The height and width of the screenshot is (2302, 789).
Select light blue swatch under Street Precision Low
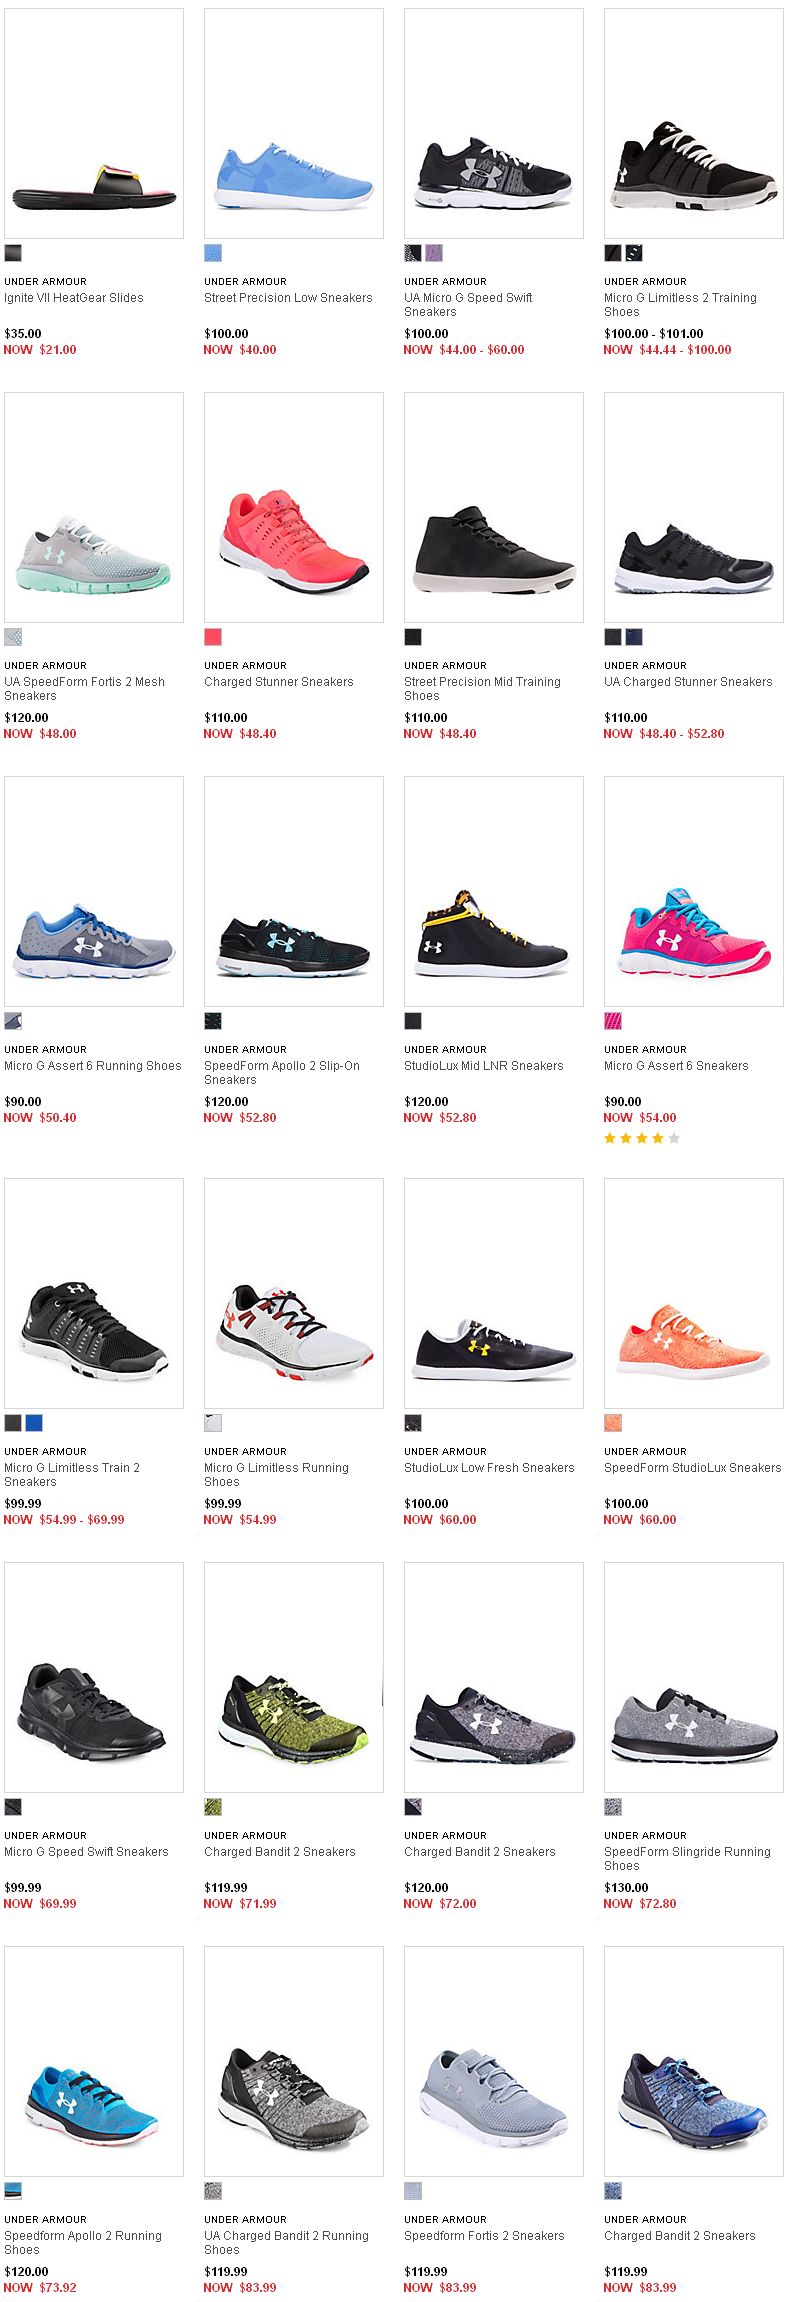[x=213, y=253]
